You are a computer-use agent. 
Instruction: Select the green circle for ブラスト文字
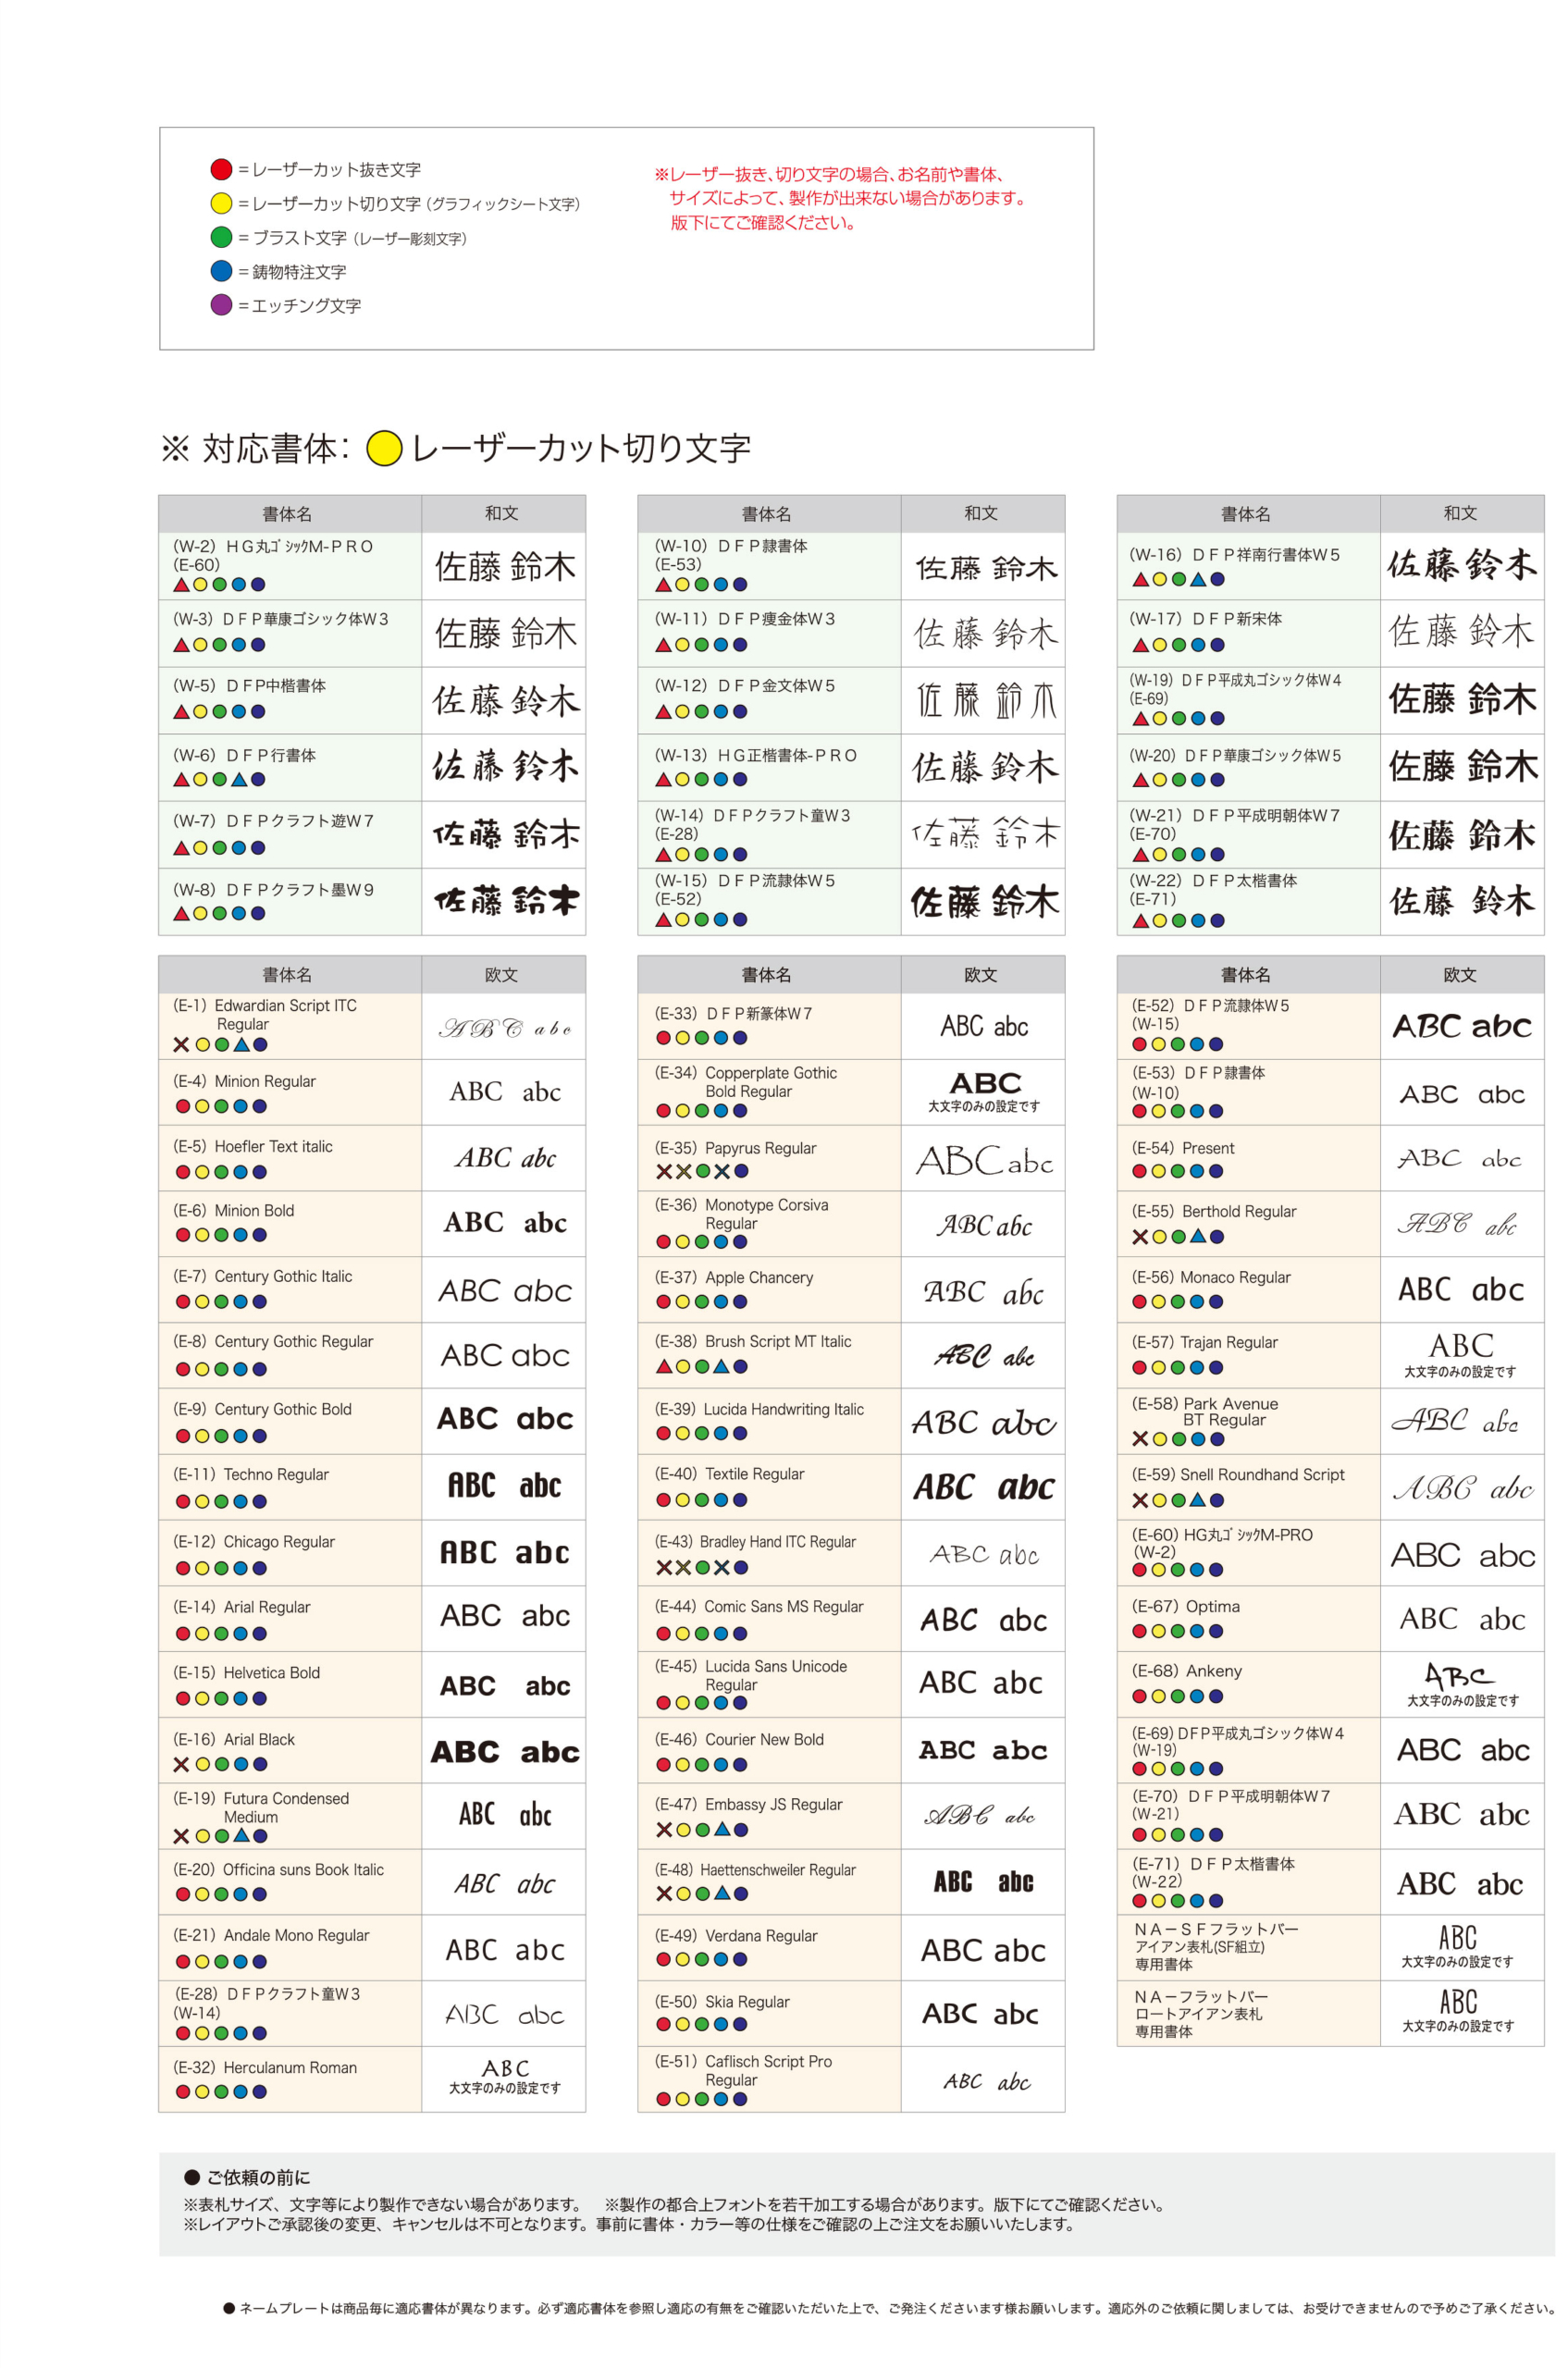tap(221, 237)
